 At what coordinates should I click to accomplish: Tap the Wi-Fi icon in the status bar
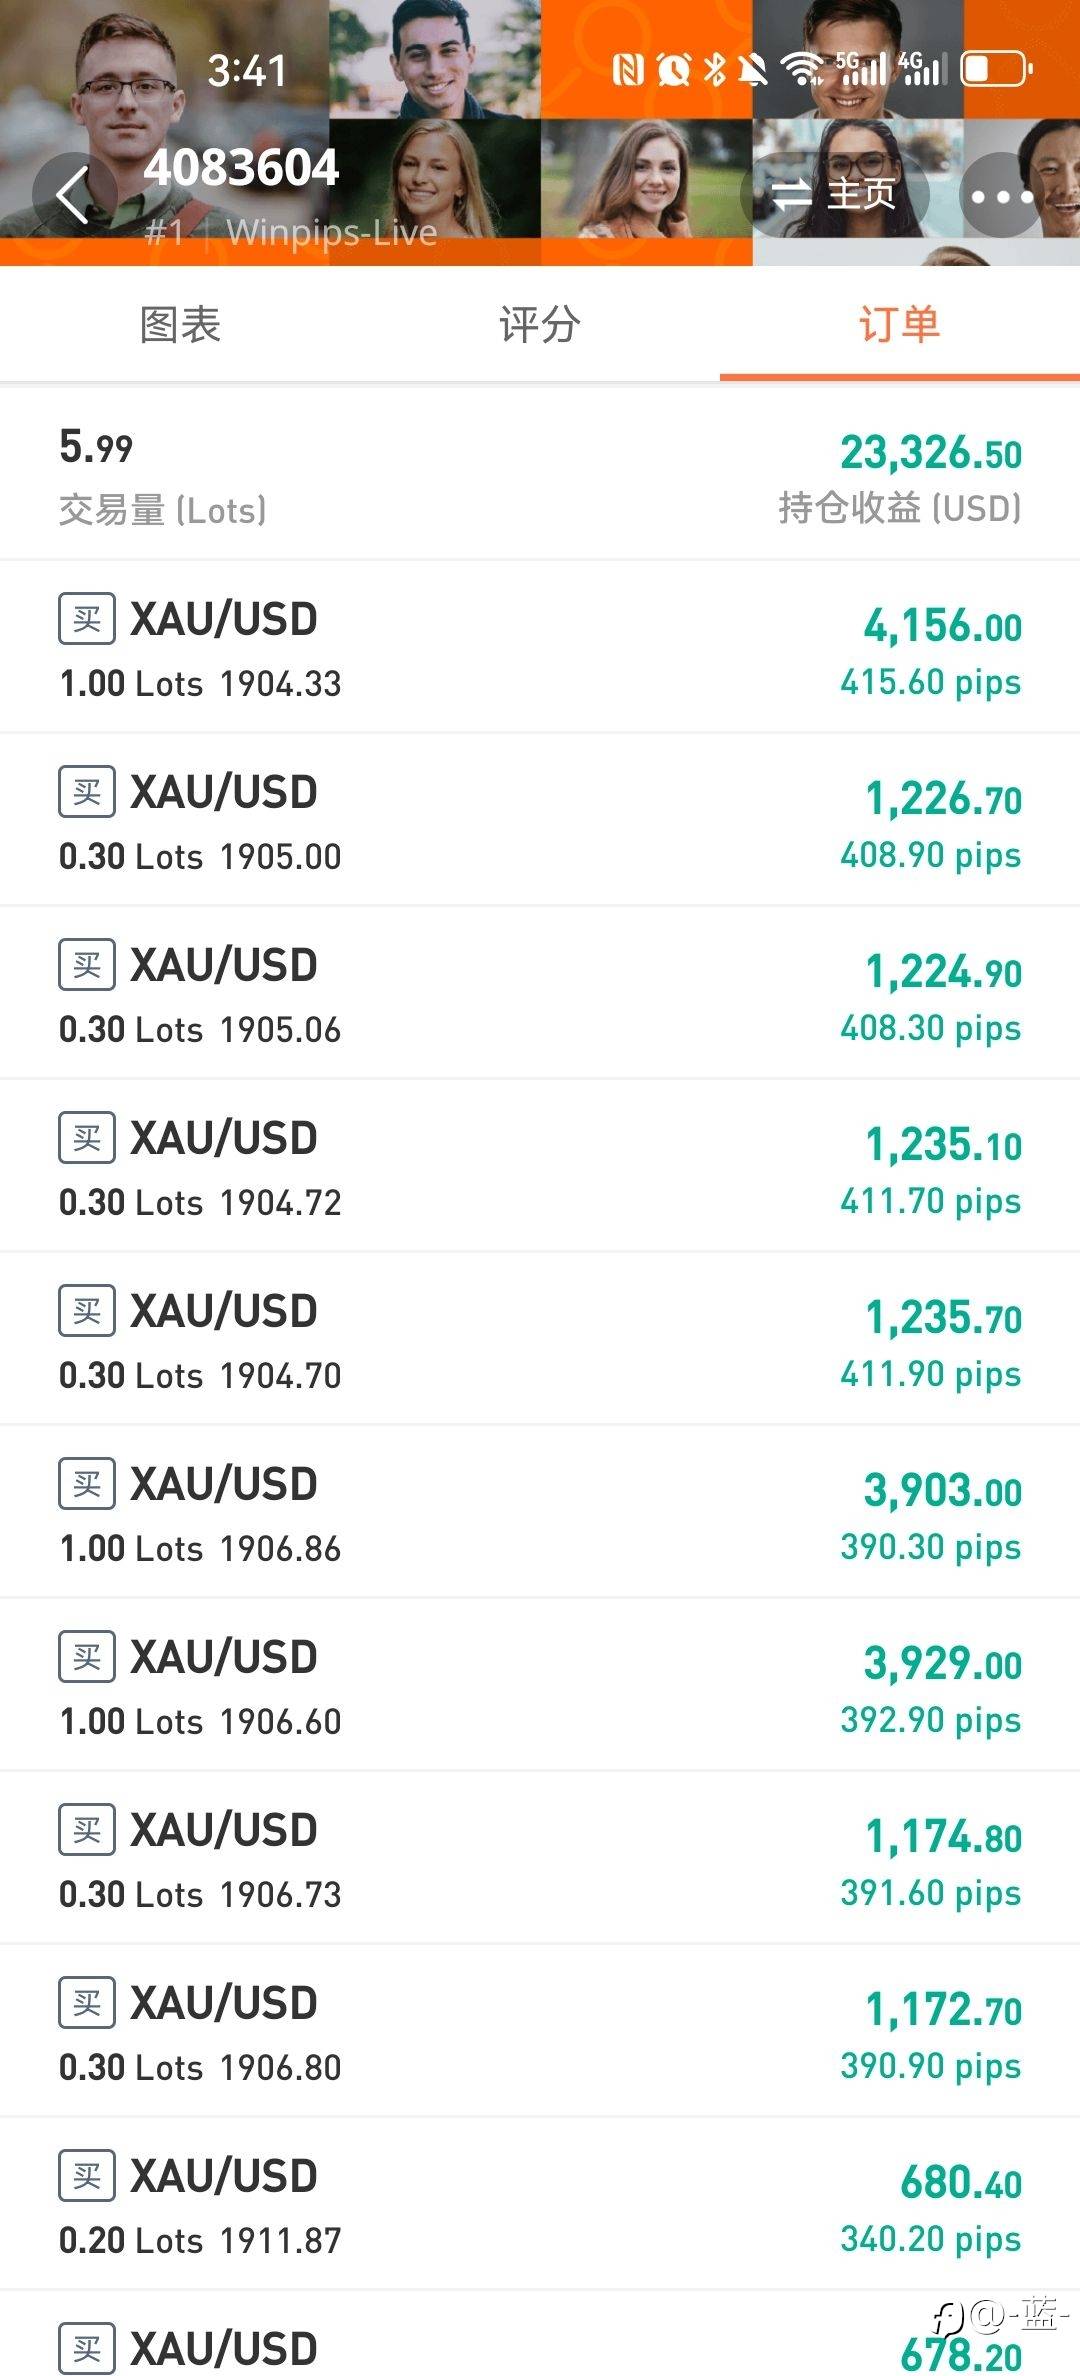point(802,69)
